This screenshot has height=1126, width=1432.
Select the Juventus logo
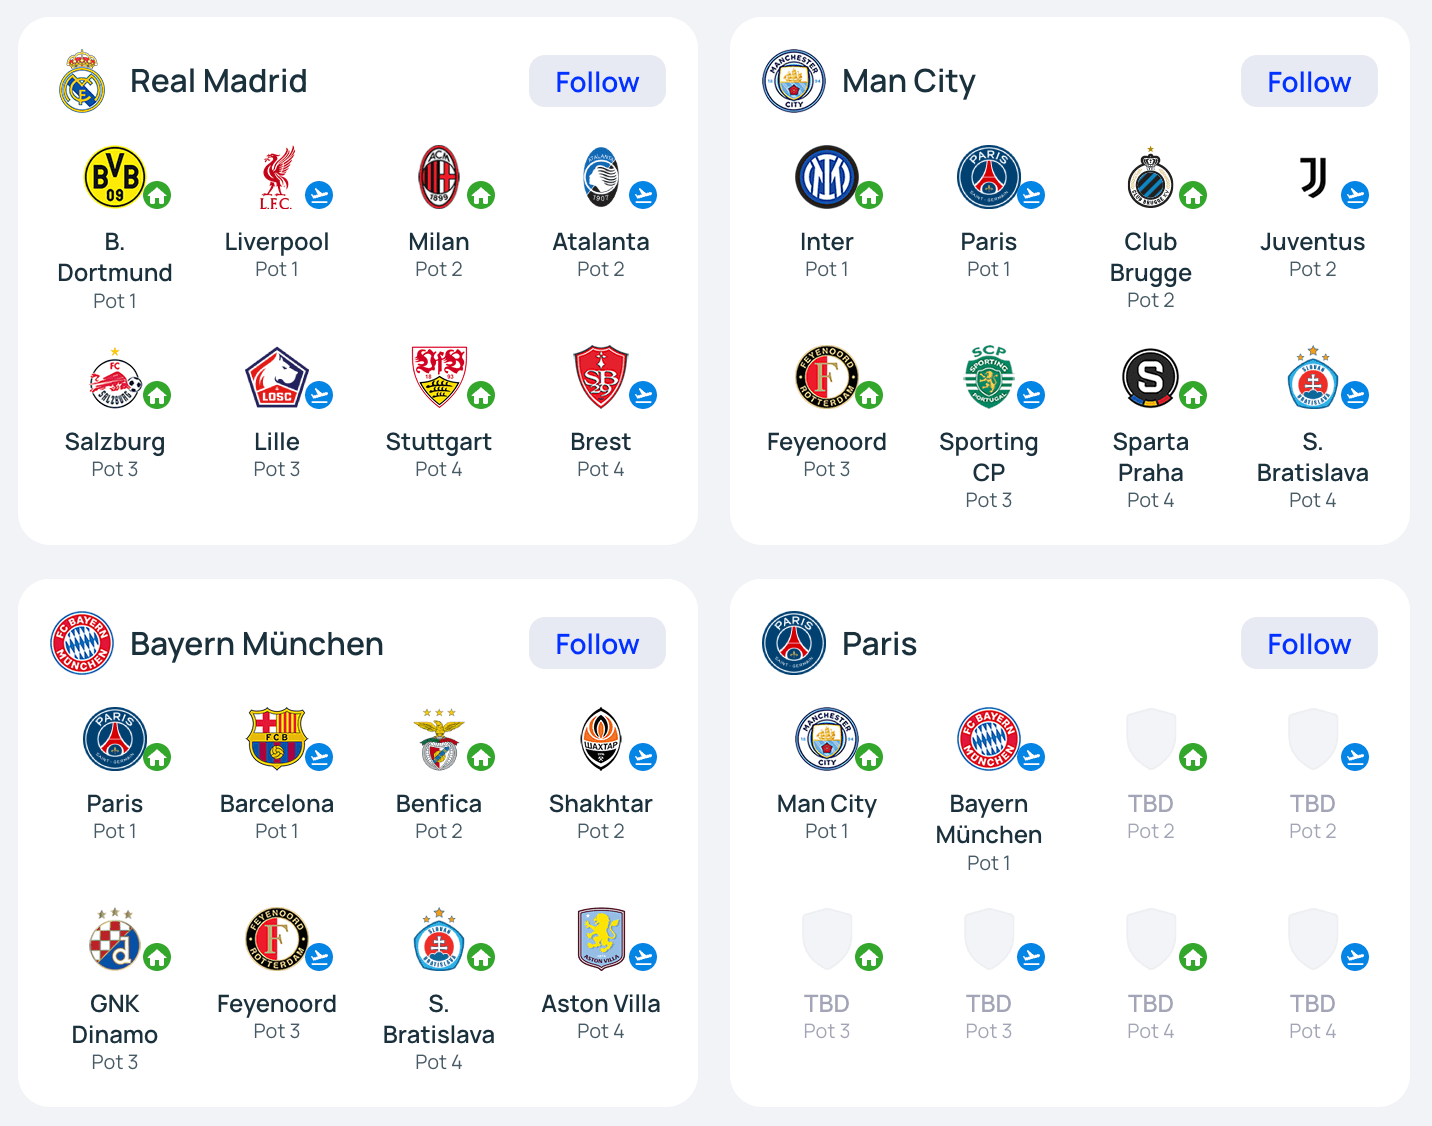1312,178
